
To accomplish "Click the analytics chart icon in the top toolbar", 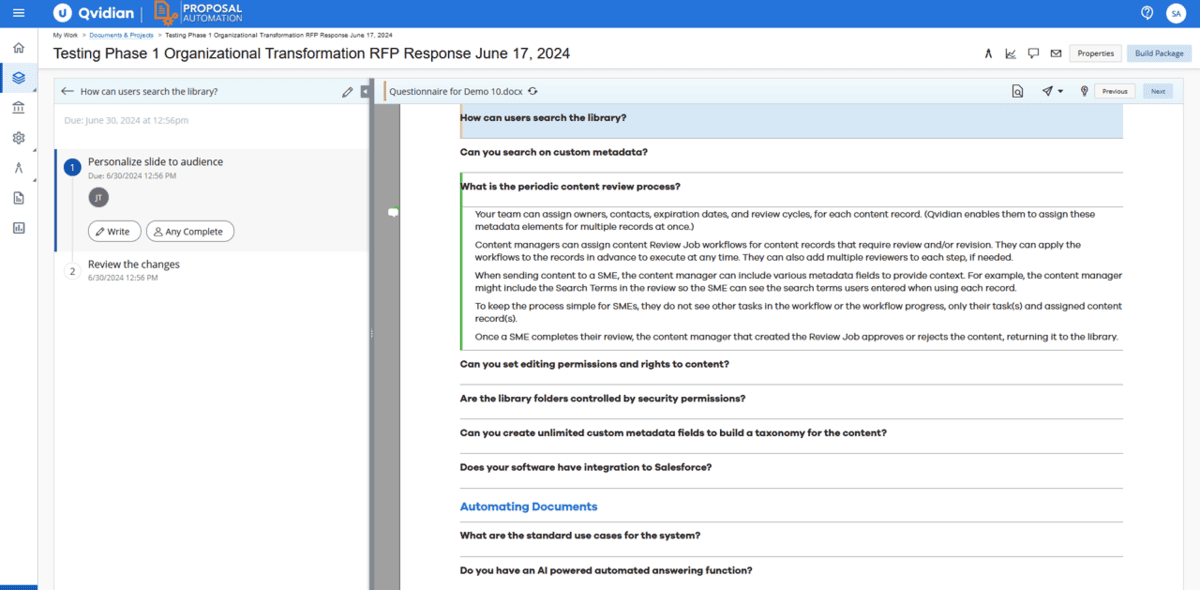I will (x=1011, y=53).
